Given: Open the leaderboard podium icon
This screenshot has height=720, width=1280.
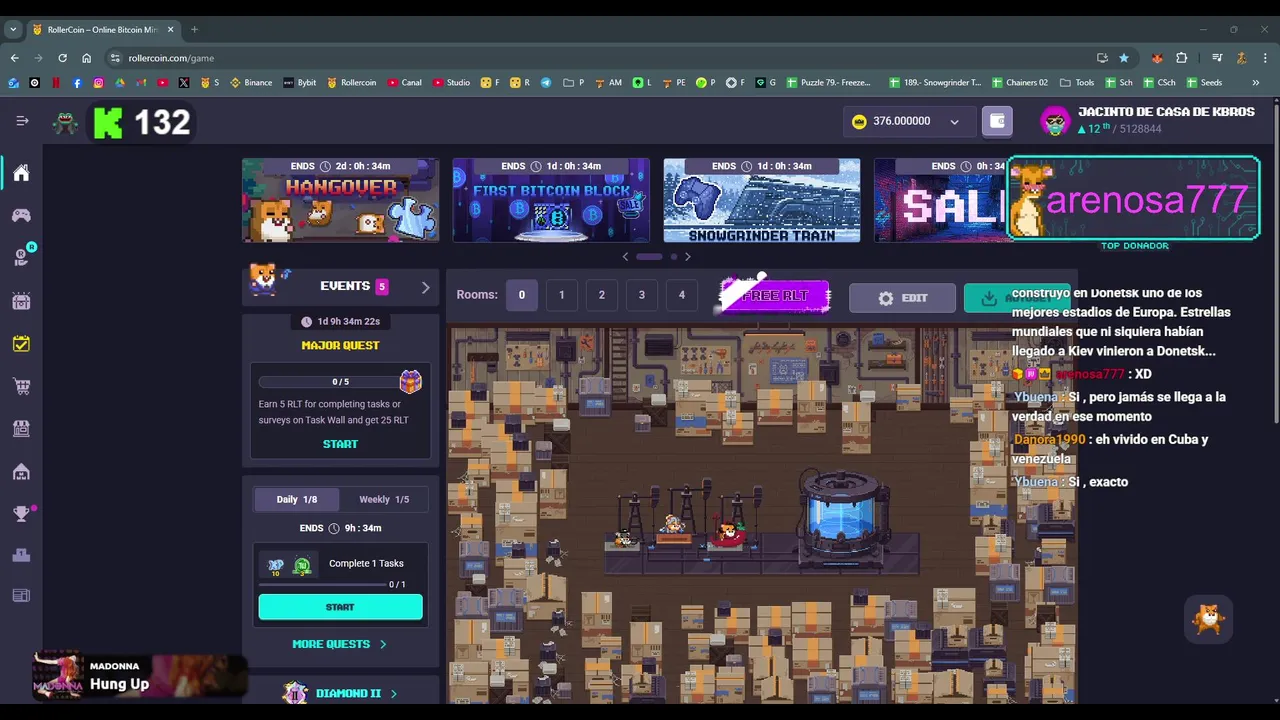Looking at the screenshot, I should [21, 556].
